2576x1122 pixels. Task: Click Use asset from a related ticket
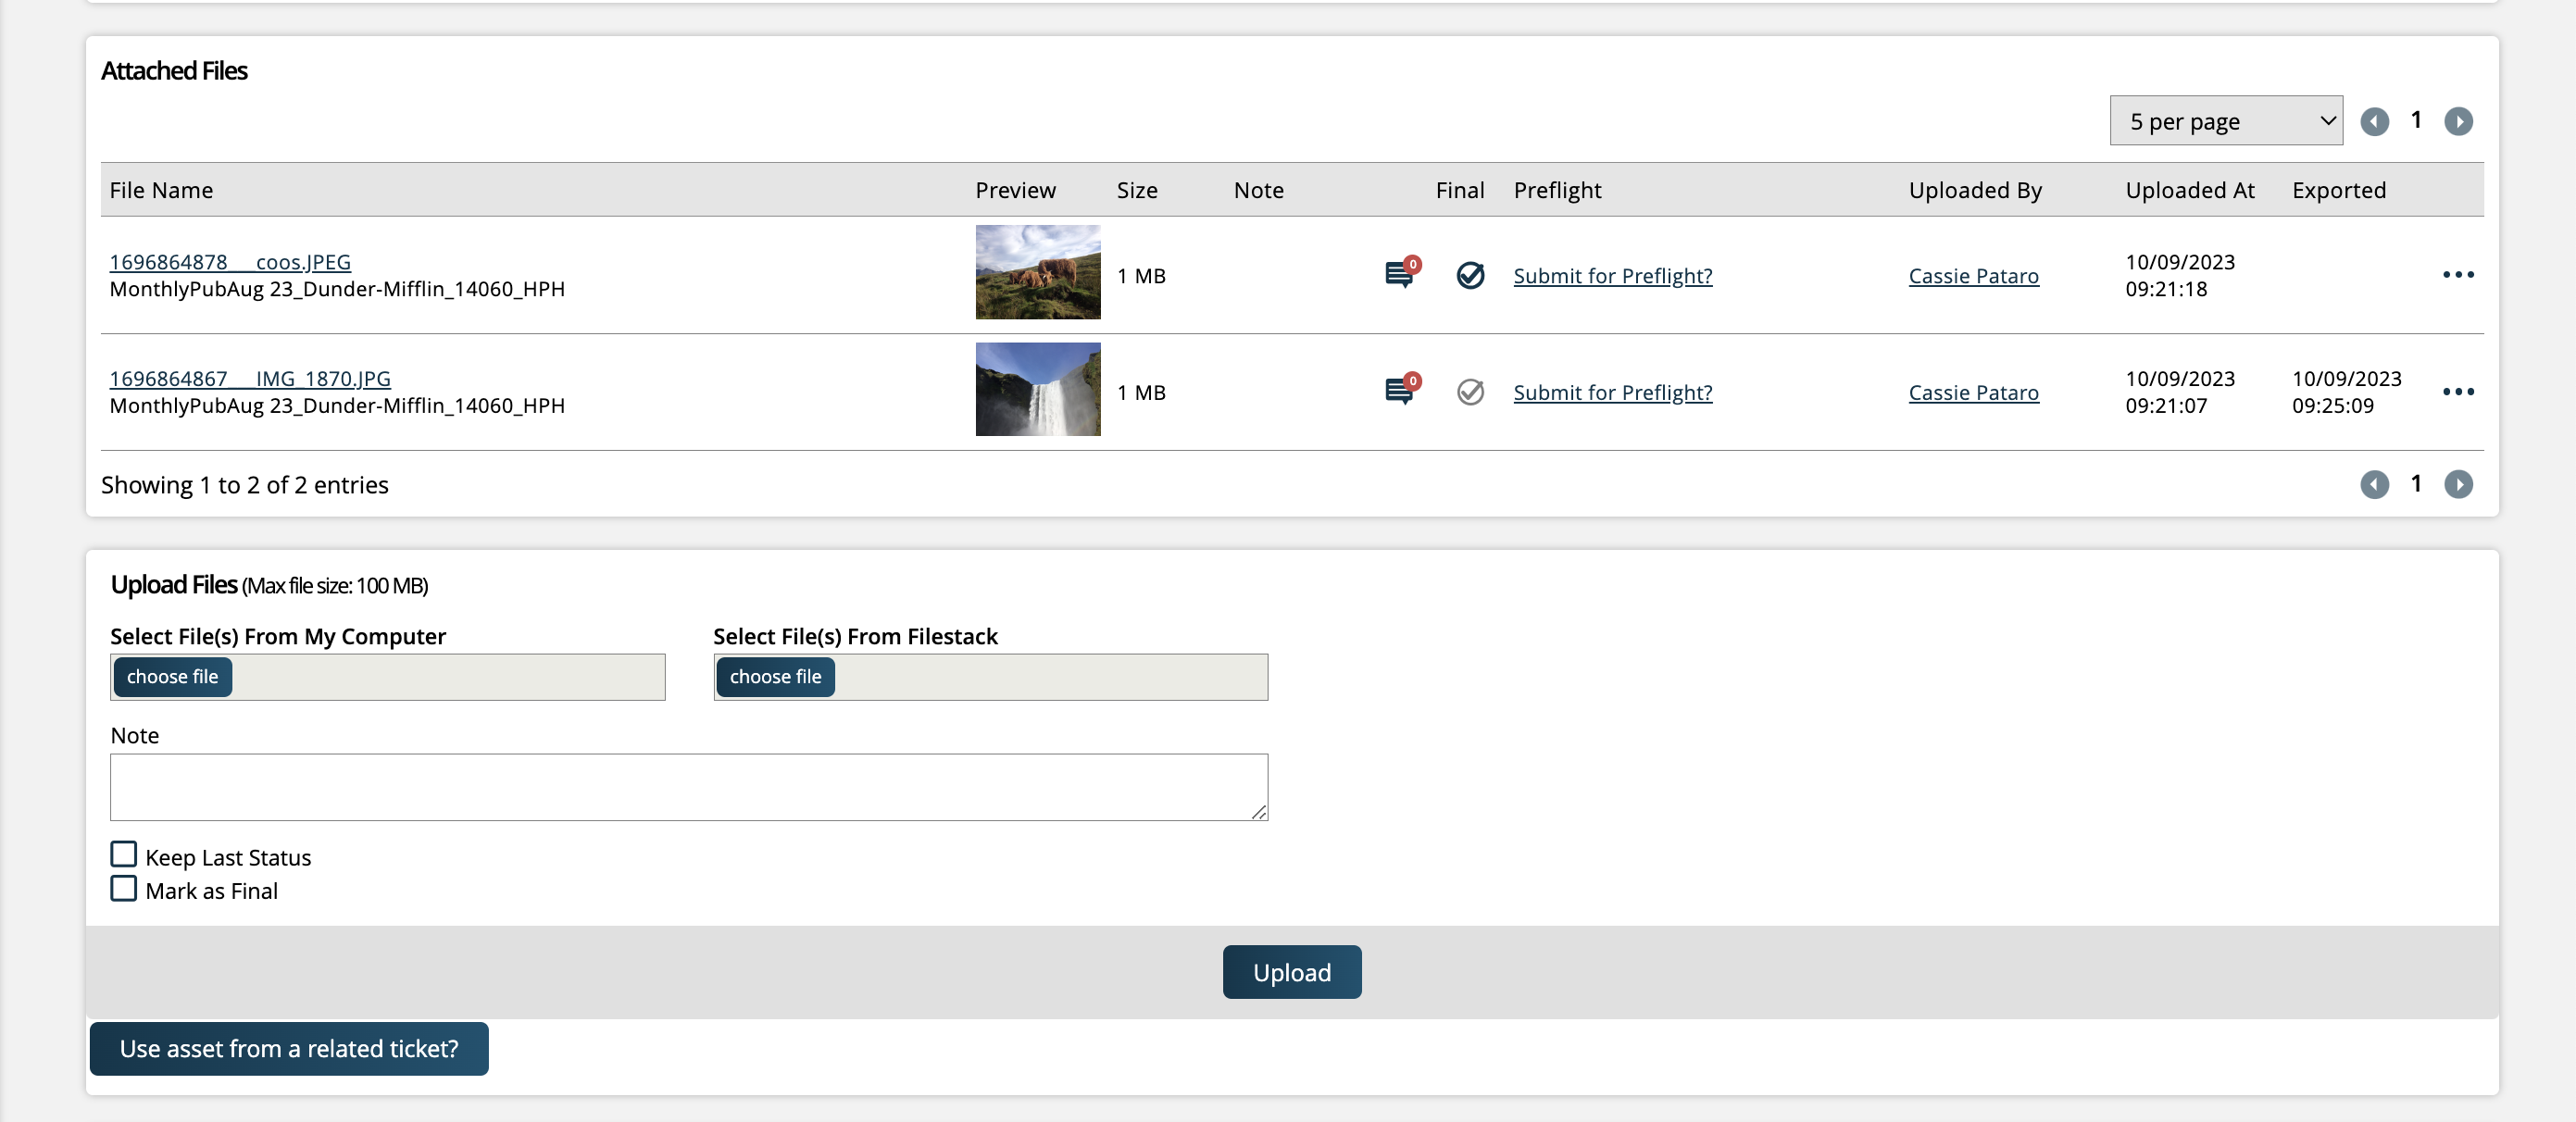289,1048
